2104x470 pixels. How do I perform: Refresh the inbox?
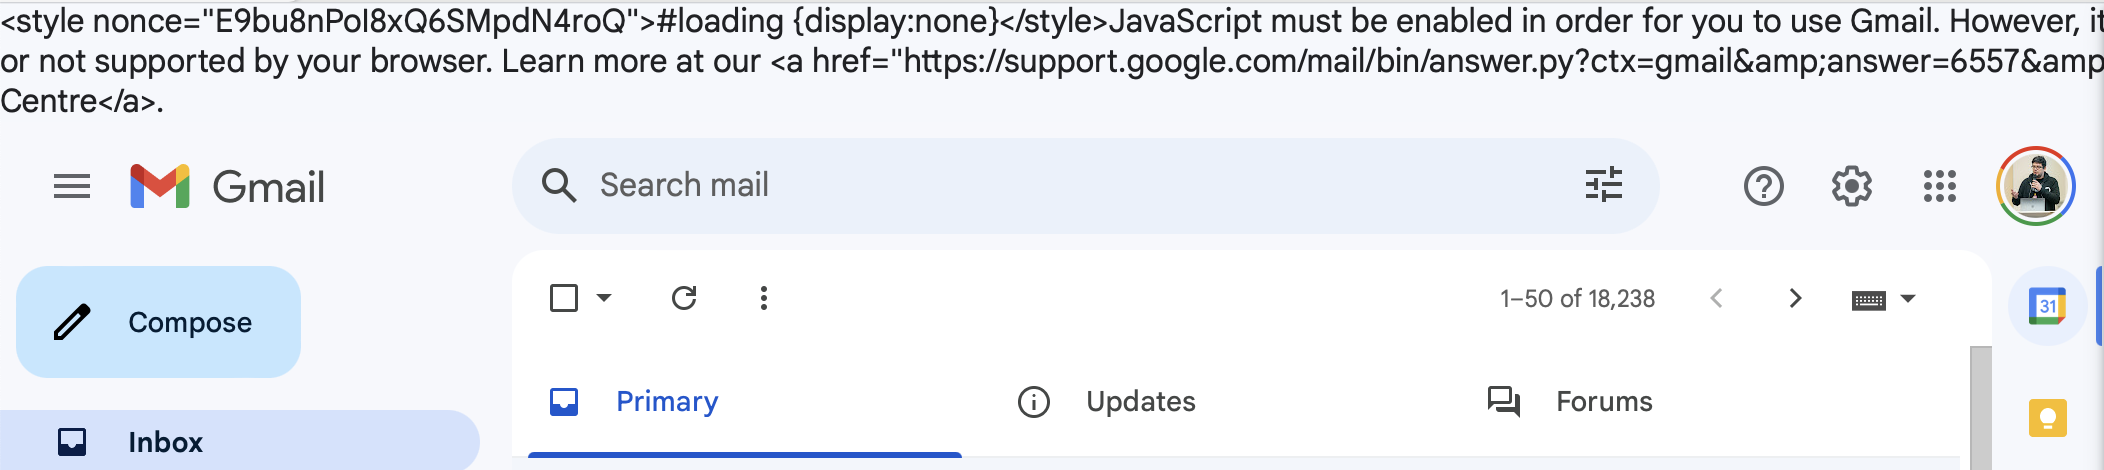(684, 298)
